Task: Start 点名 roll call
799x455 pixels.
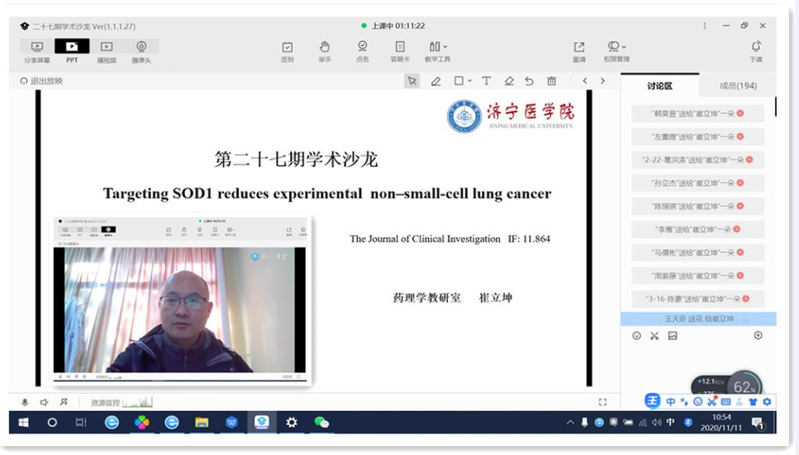Action: click(x=362, y=47)
